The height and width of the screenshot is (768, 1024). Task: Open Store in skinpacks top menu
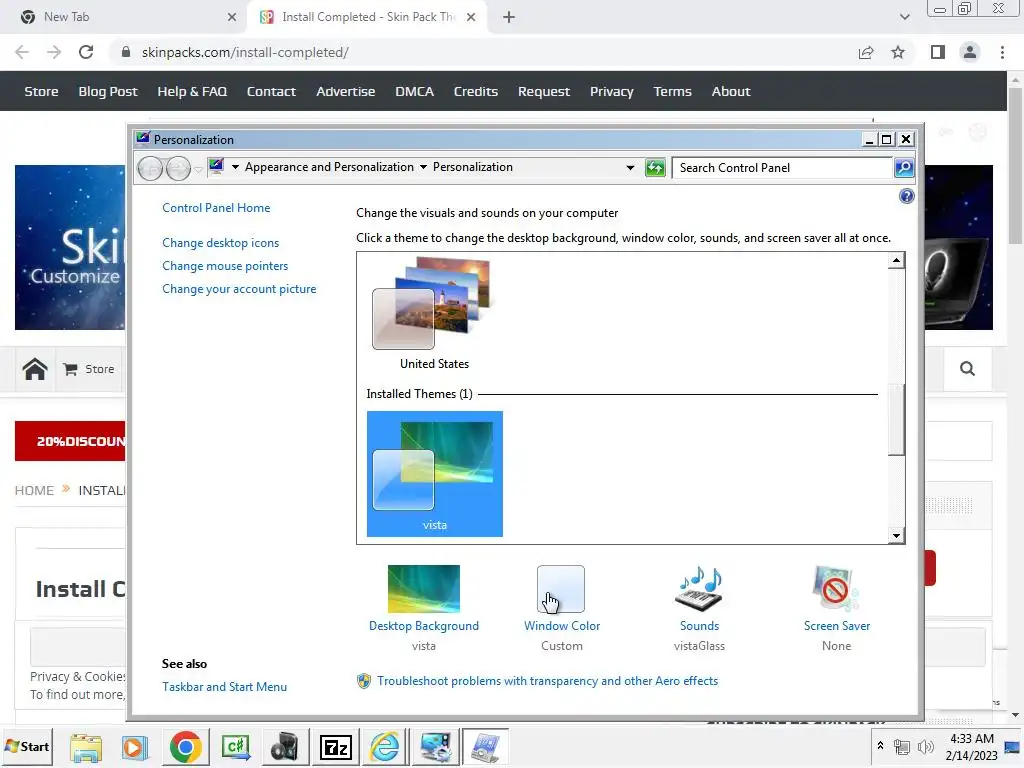[41, 91]
